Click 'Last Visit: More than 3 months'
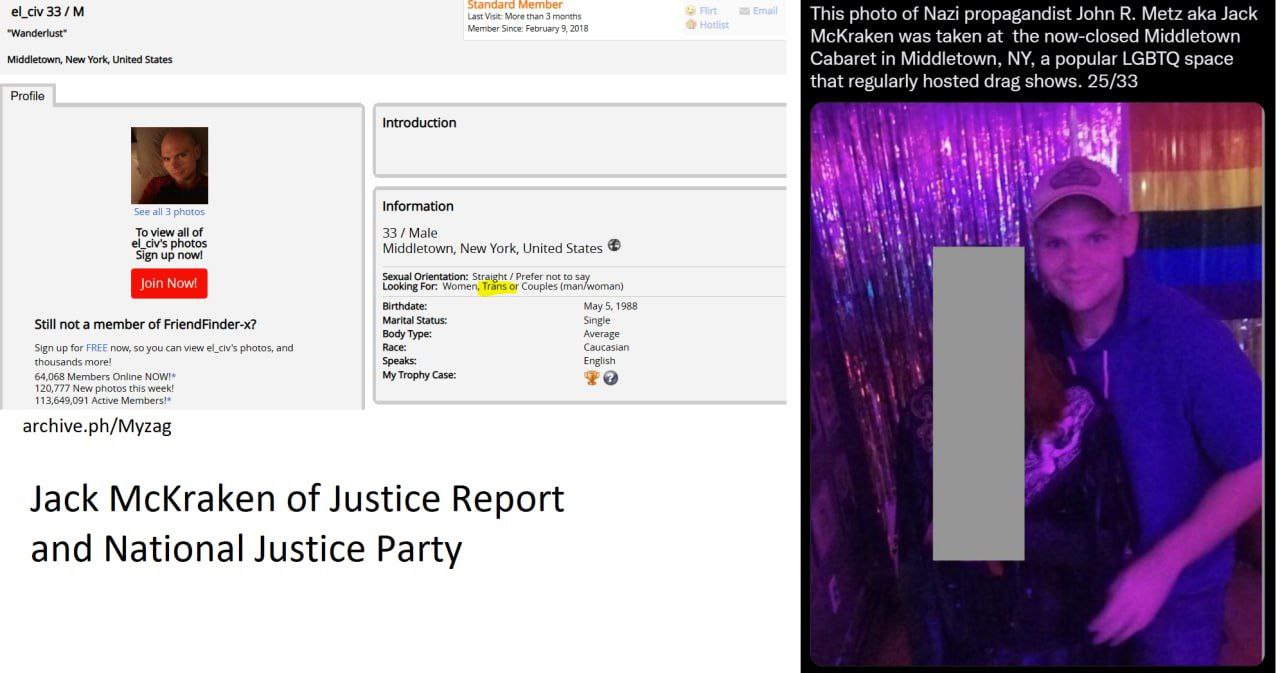 coord(524,16)
